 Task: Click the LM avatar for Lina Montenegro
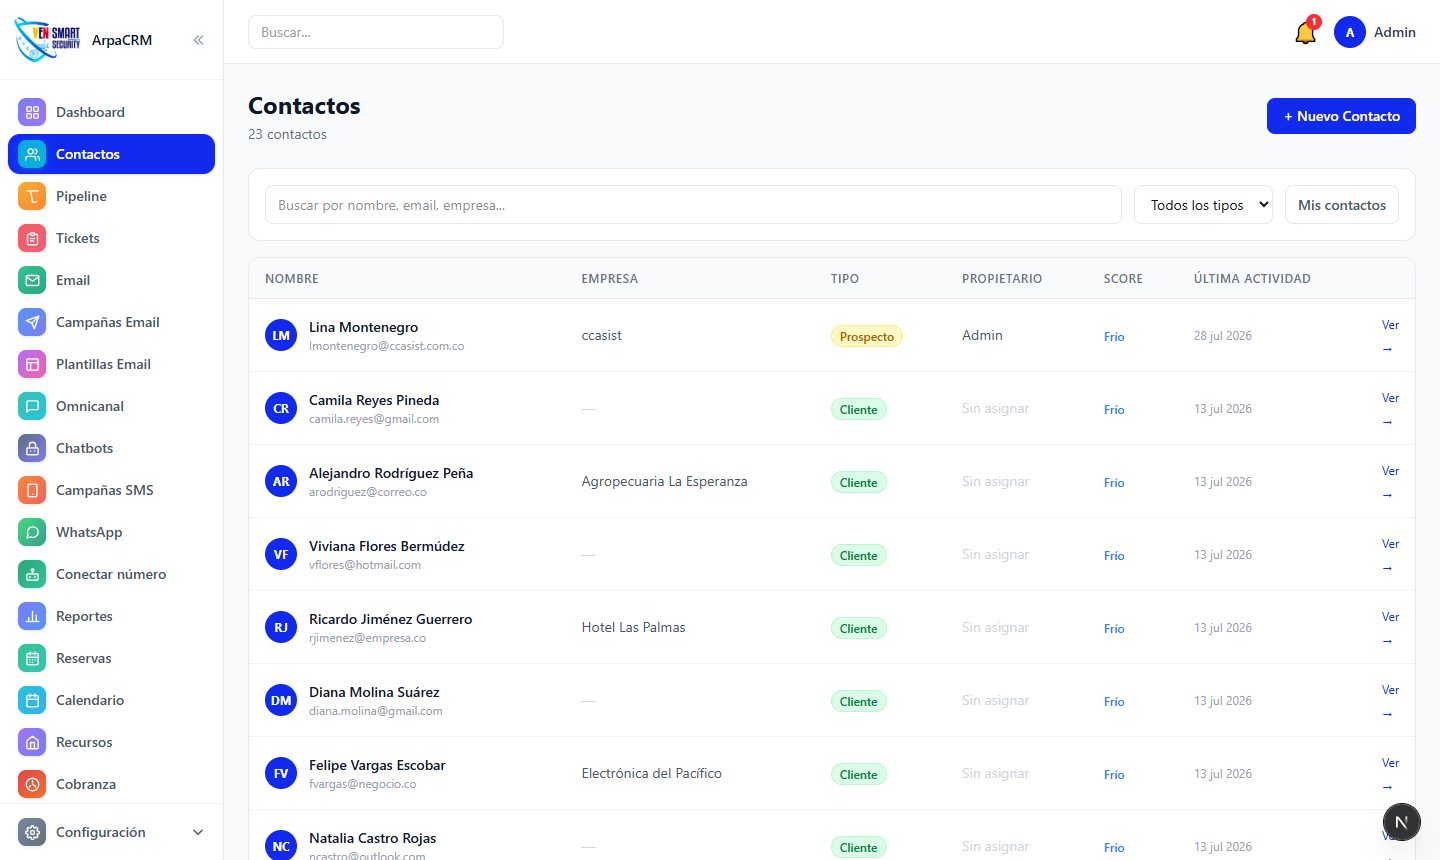click(x=281, y=335)
